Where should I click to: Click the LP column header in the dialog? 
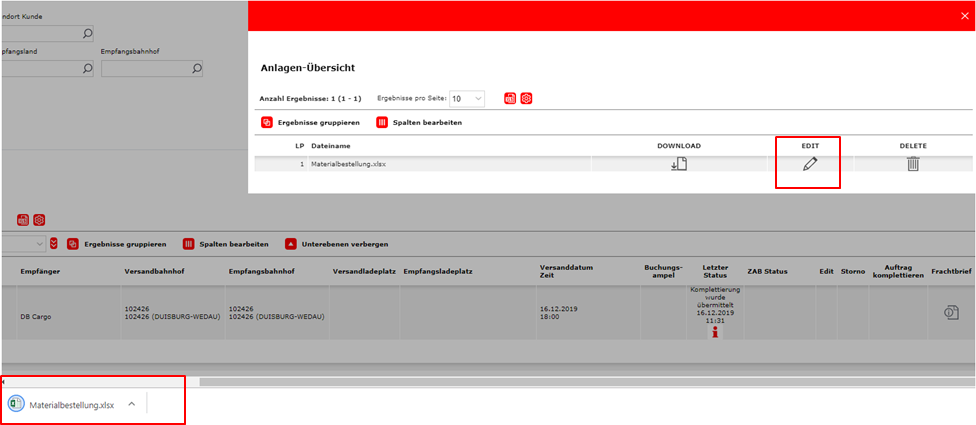(299, 146)
